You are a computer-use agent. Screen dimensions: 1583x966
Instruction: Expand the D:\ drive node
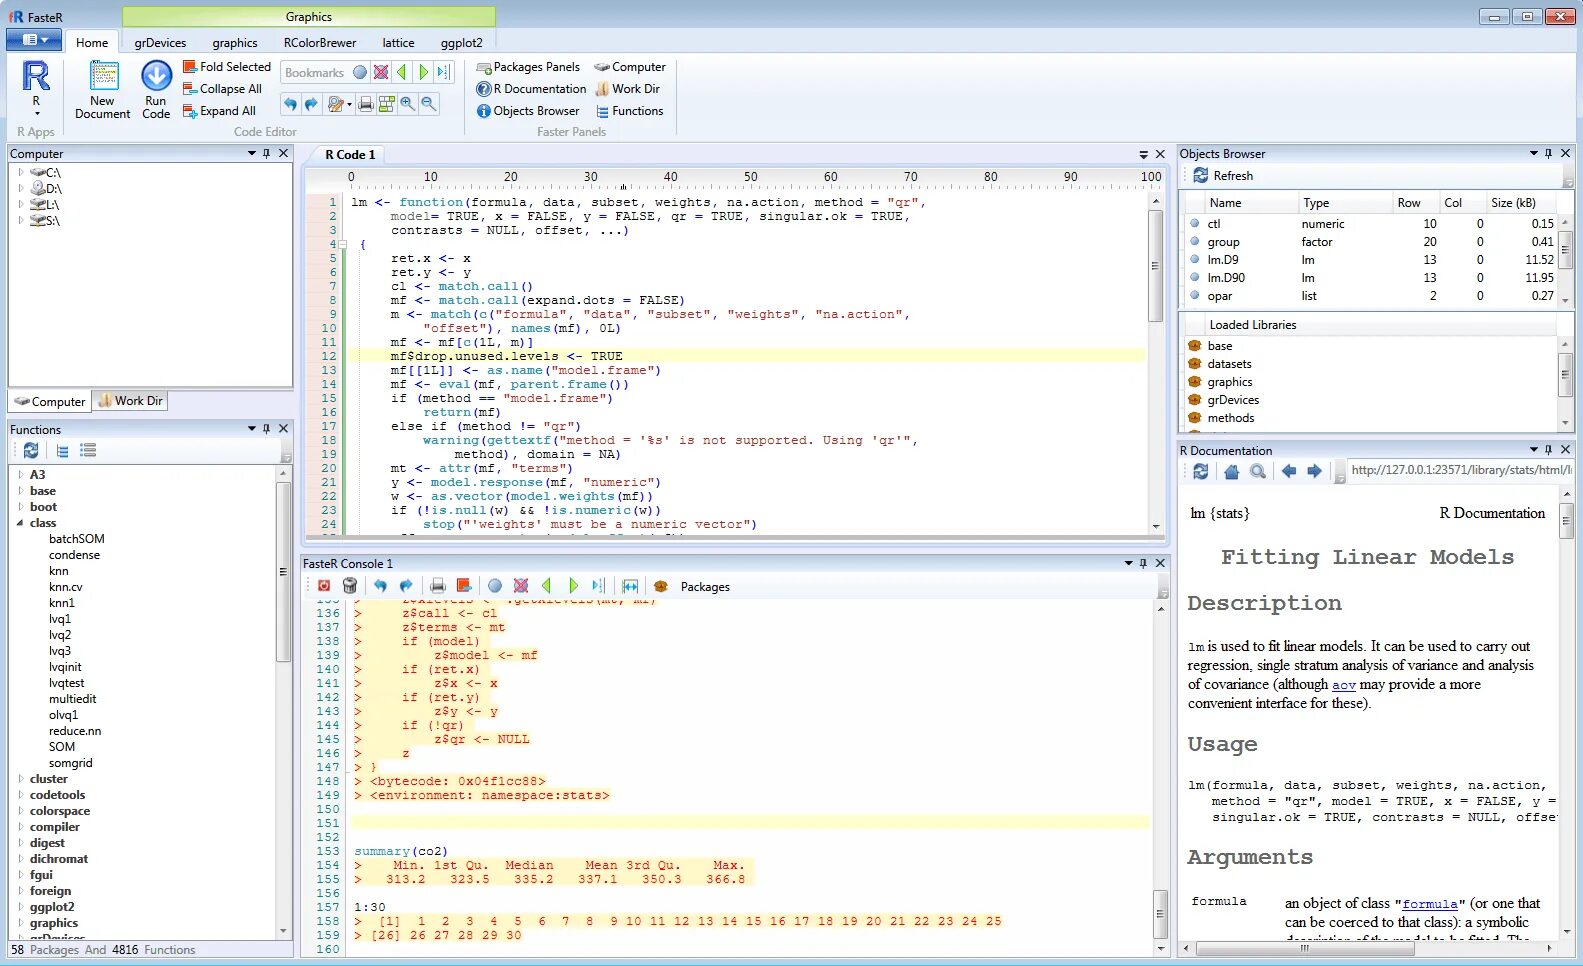coord(20,188)
